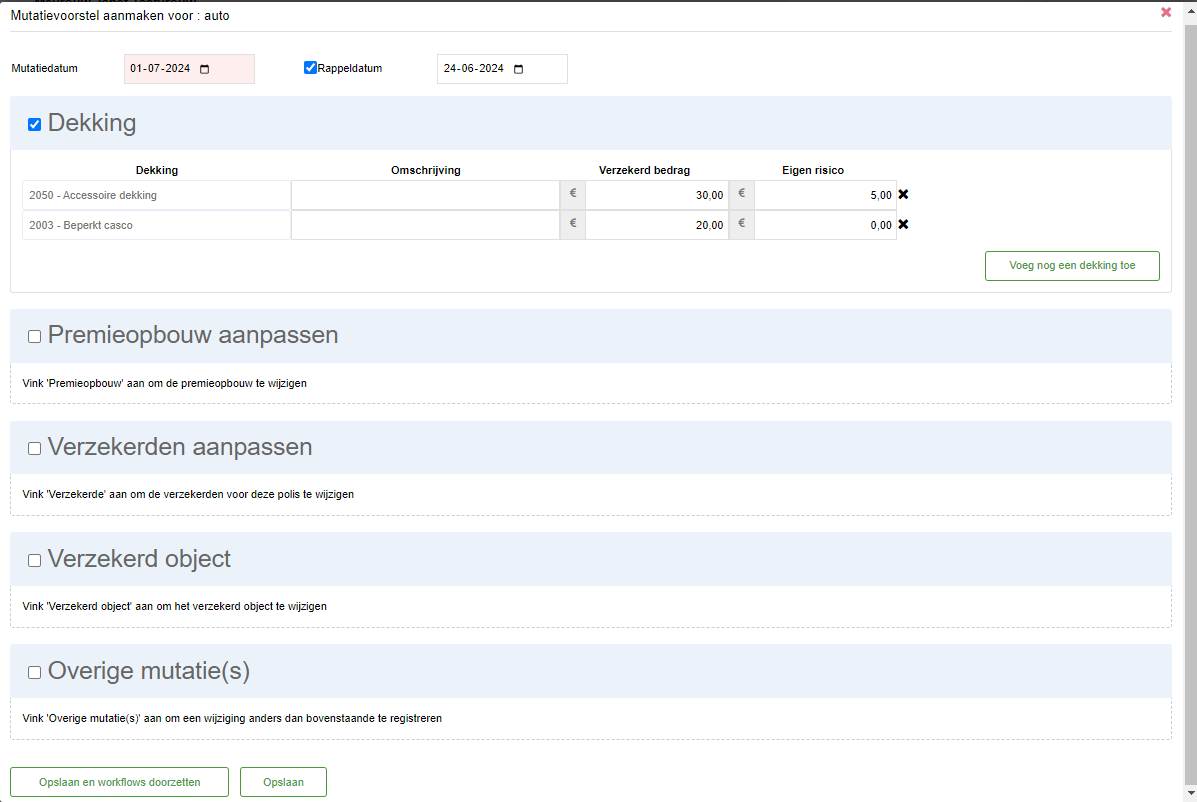The height and width of the screenshot is (802, 1197).
Task: Close the Mutatievoorstel dialog with red X
Action: coord(1166,12)
